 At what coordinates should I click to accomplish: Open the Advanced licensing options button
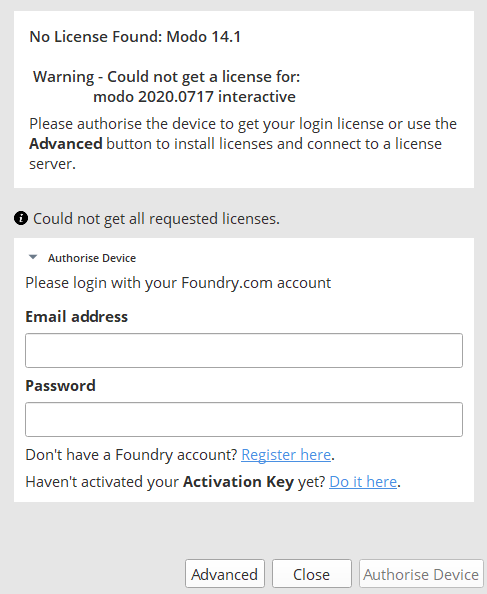click(x=225, y=574)
